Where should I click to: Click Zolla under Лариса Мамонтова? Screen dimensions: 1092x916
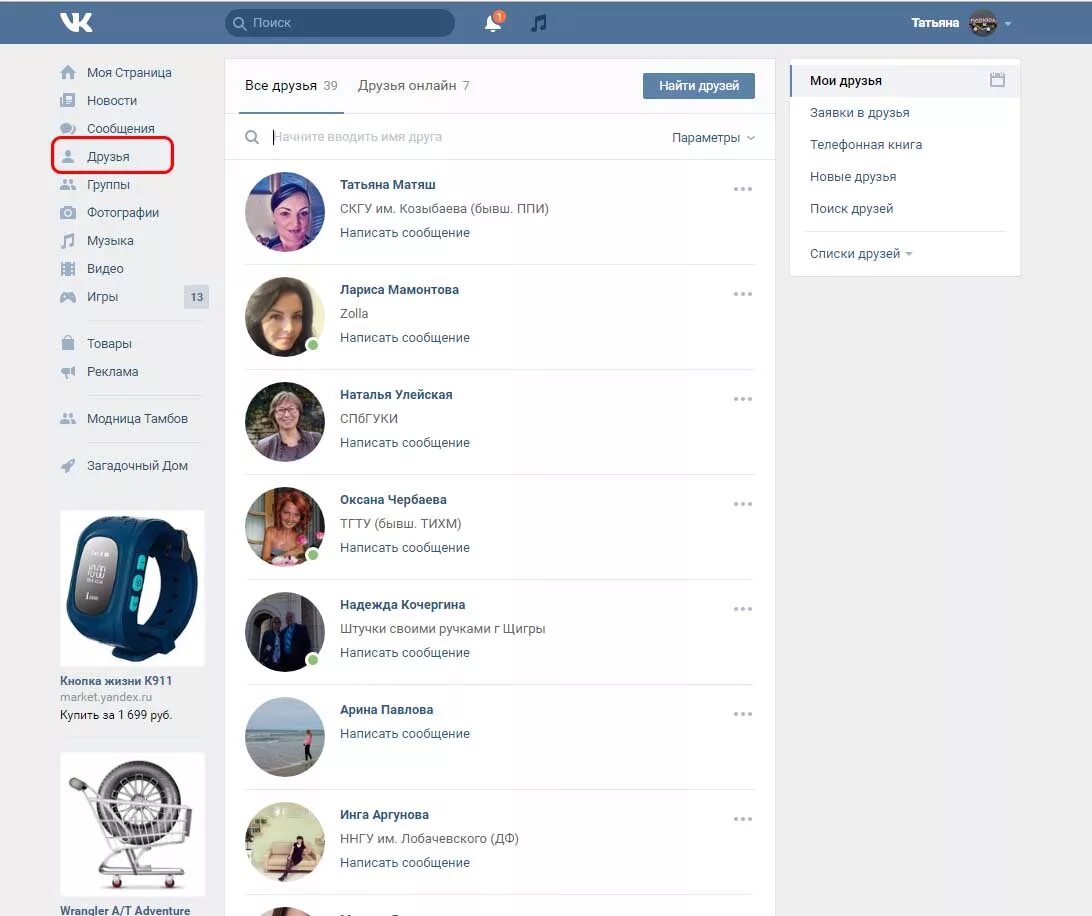(354, 314)
